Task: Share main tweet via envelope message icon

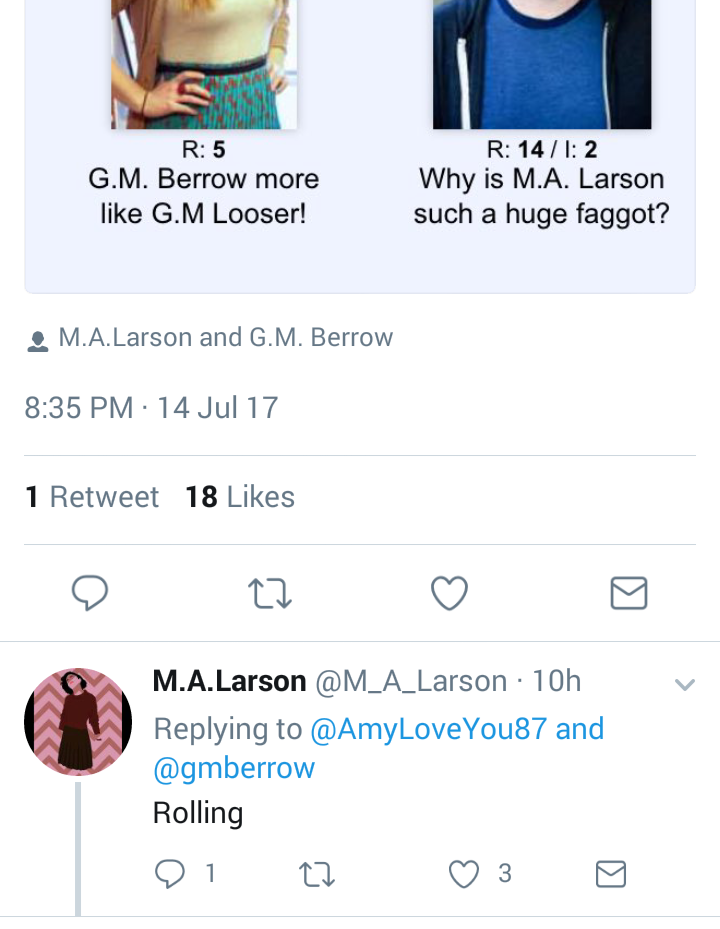Action: coord(629,593)
